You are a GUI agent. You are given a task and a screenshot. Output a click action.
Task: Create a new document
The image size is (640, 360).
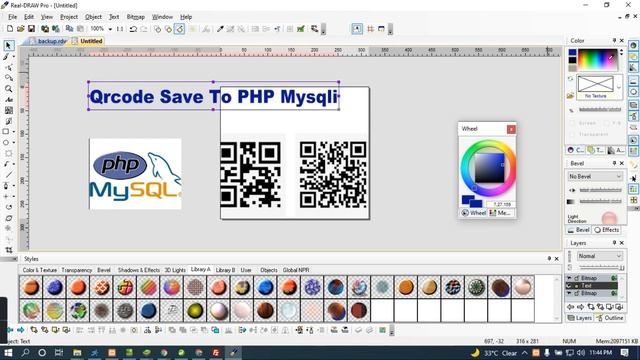pos(10,29)
